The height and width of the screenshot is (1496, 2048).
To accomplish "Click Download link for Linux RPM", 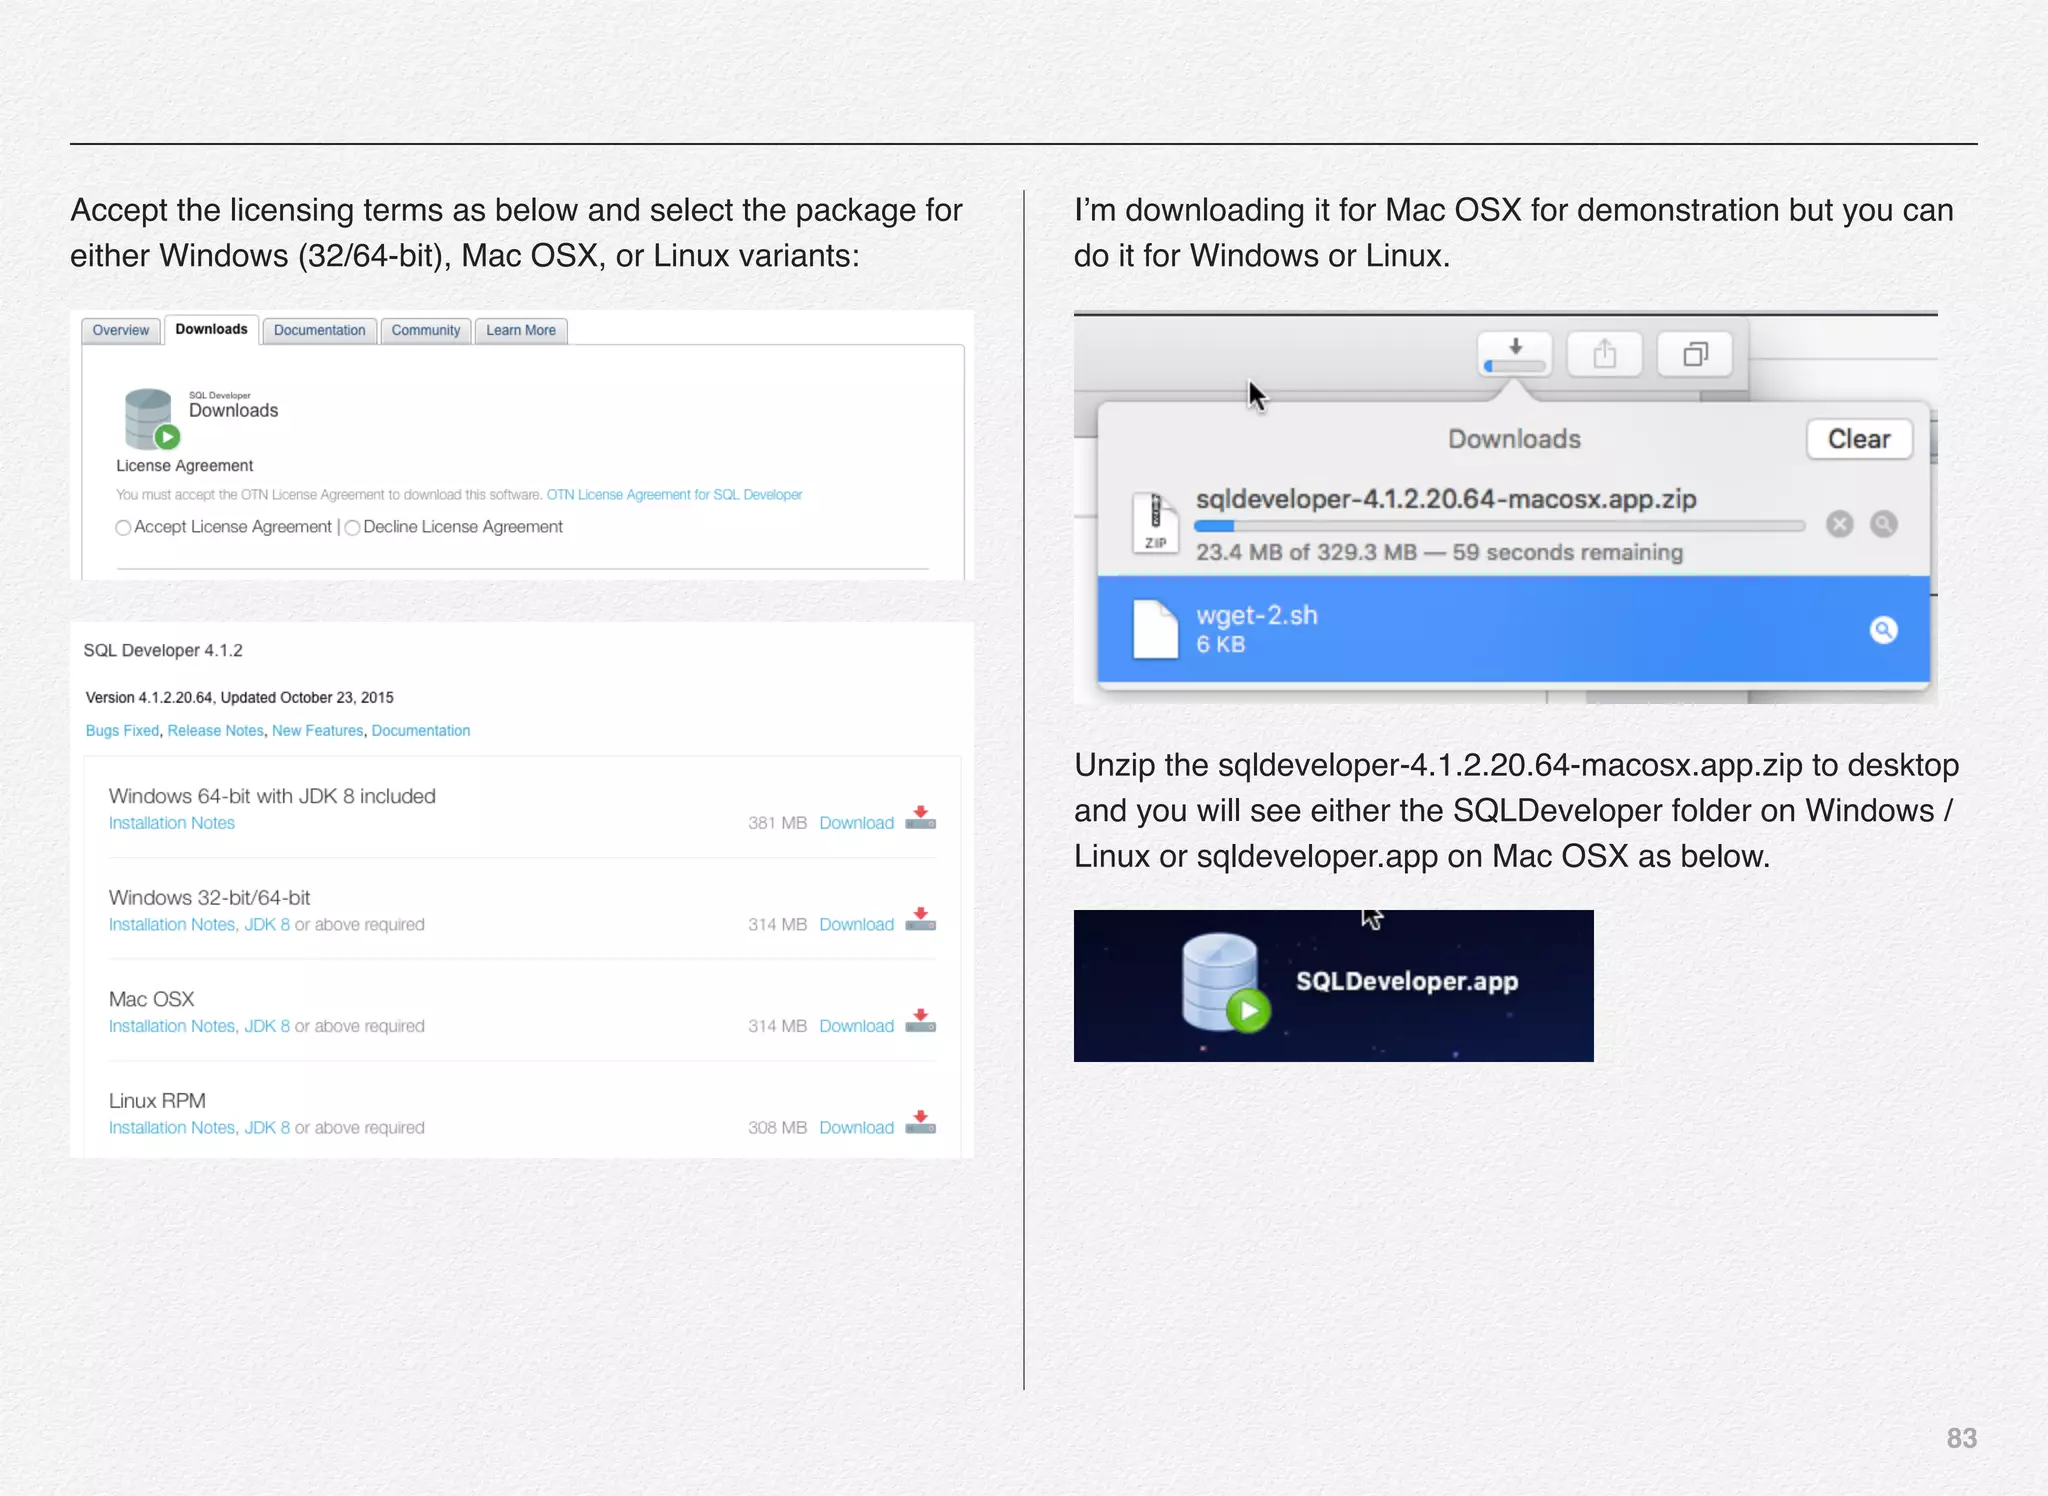I will (857, 1128).
